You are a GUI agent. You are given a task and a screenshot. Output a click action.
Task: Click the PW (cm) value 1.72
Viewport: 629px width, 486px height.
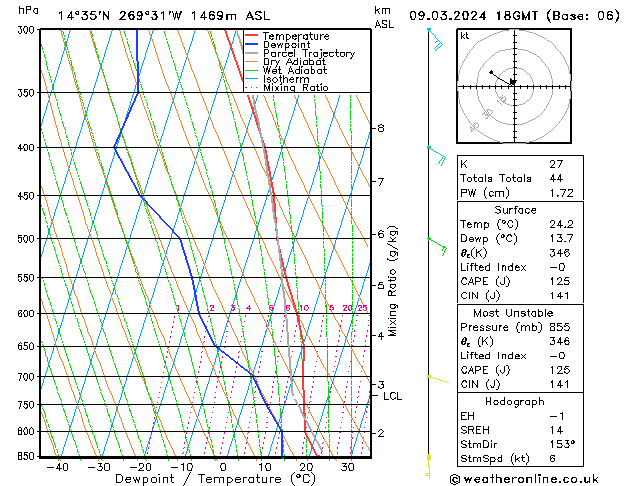562,193
